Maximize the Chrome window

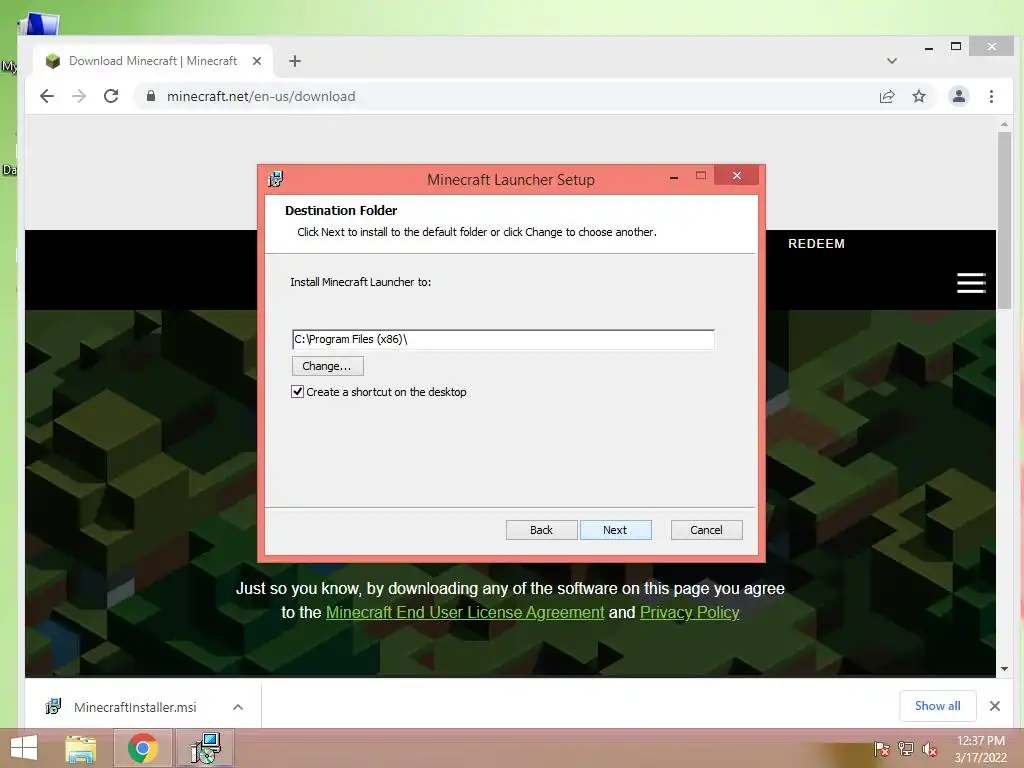[955, 46]
